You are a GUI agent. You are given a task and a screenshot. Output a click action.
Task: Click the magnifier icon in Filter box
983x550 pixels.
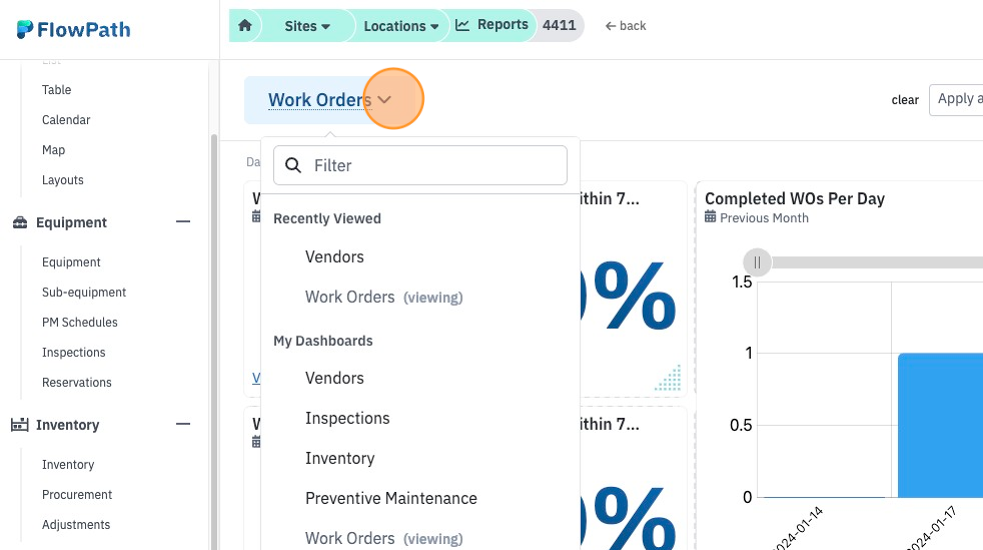(293, 165)
